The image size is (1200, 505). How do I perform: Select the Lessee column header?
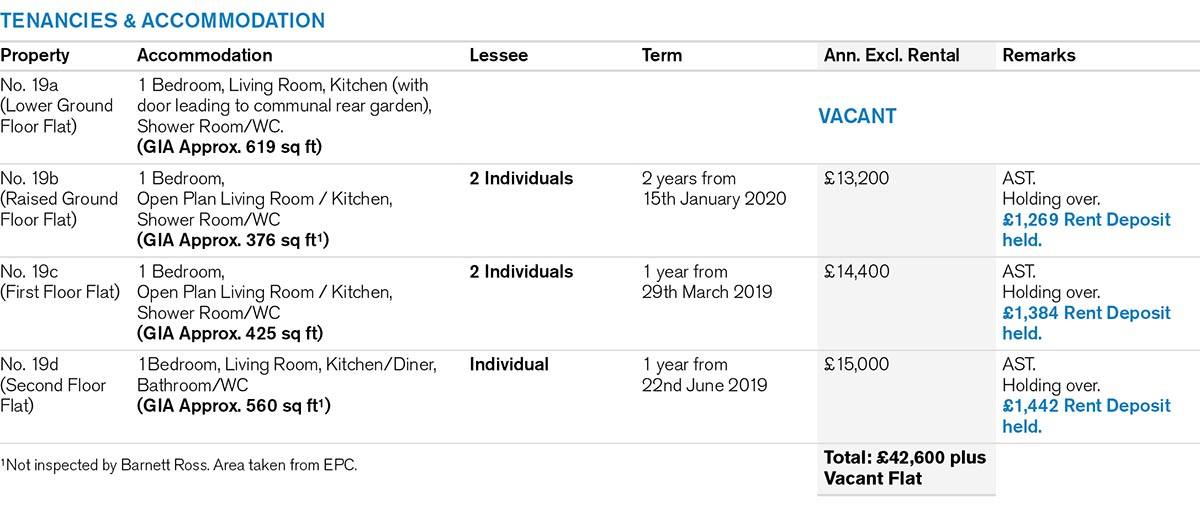(498, 56)
